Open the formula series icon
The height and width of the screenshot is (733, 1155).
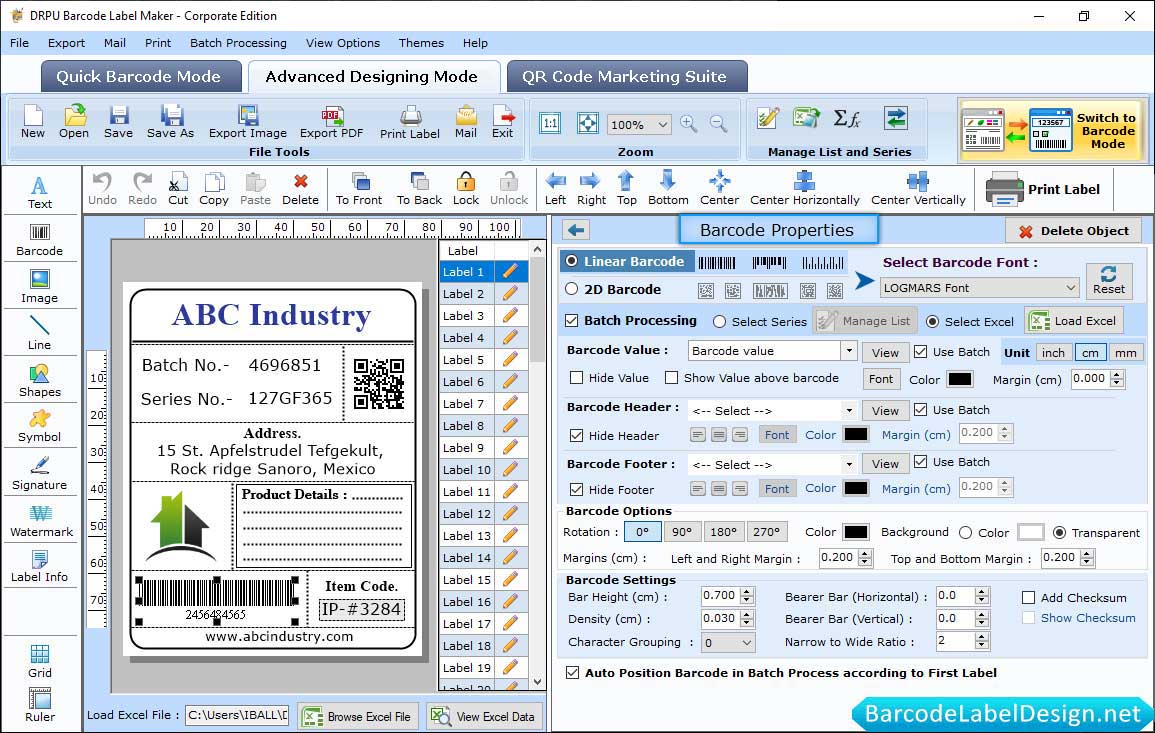coord(846,118)
